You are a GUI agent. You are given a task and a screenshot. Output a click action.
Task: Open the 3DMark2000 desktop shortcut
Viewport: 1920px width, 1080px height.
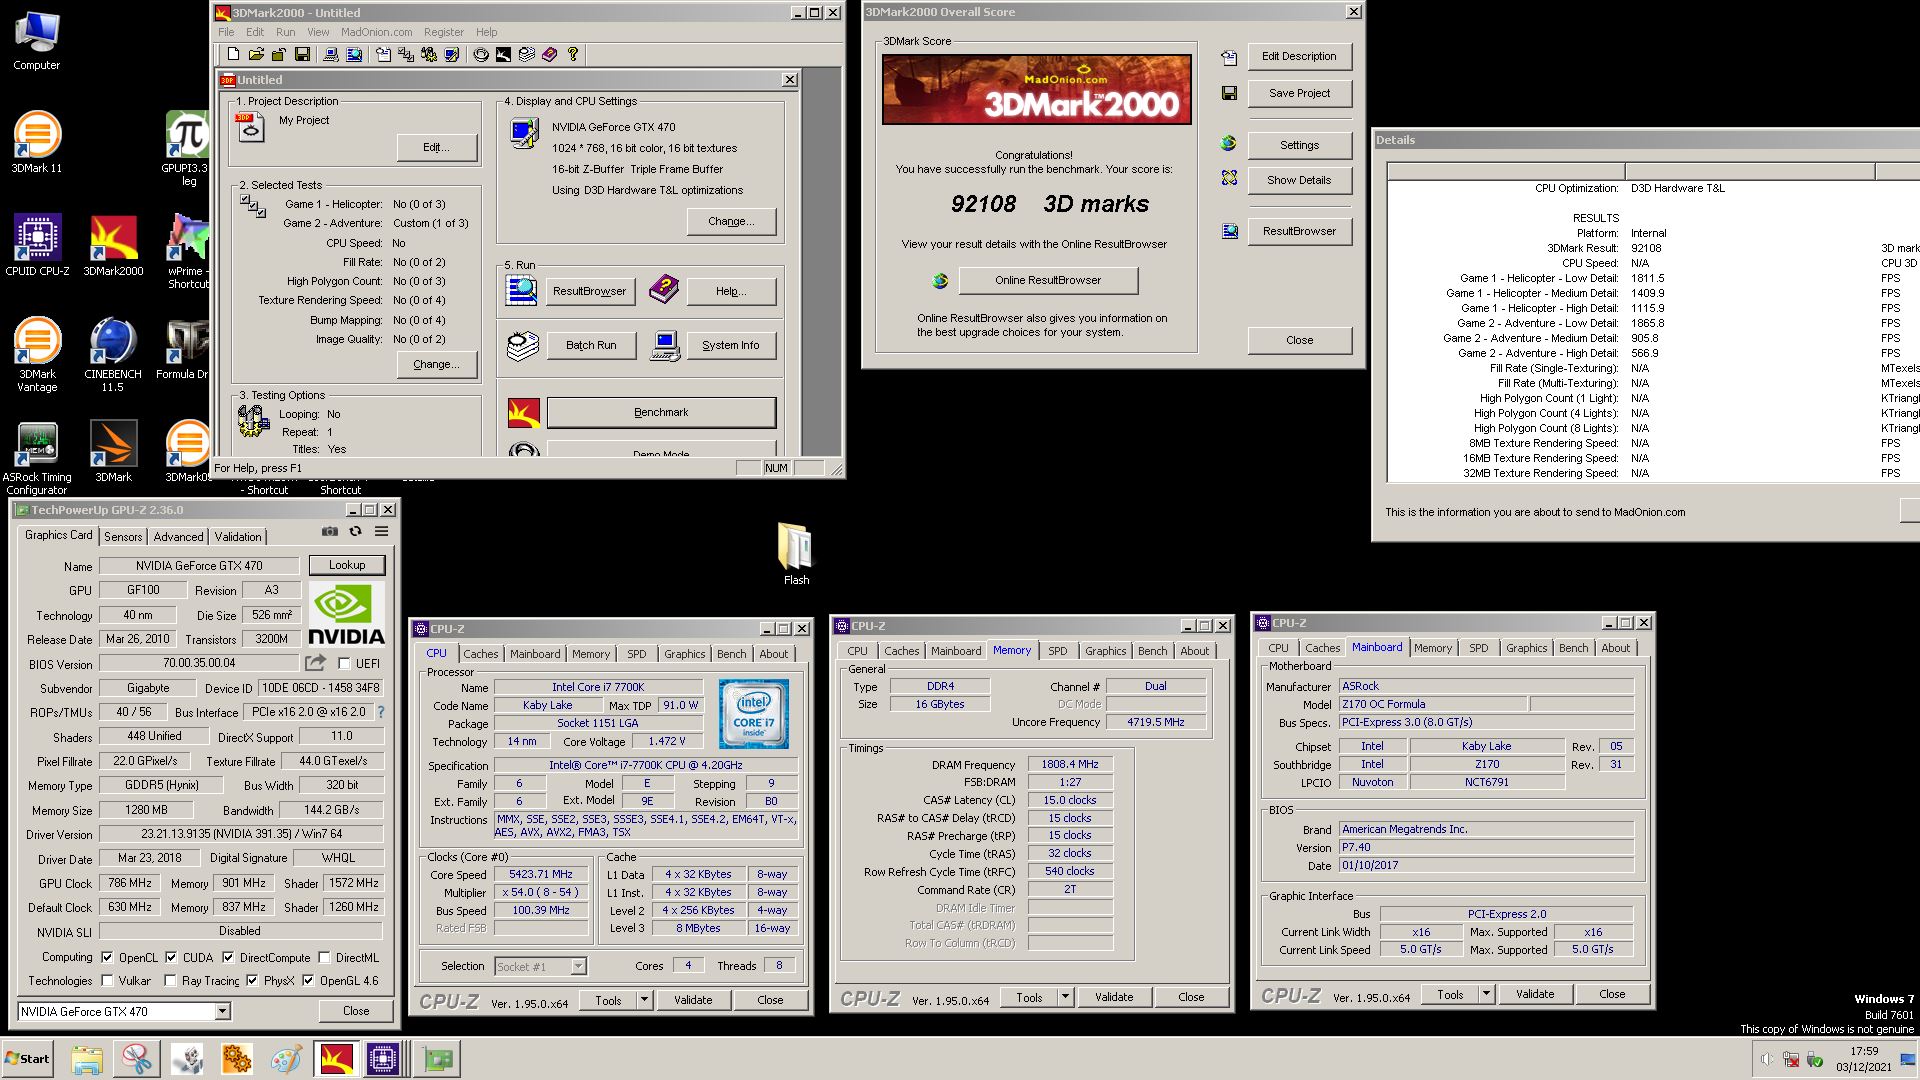pyautogui.click(x=113, y=245)
